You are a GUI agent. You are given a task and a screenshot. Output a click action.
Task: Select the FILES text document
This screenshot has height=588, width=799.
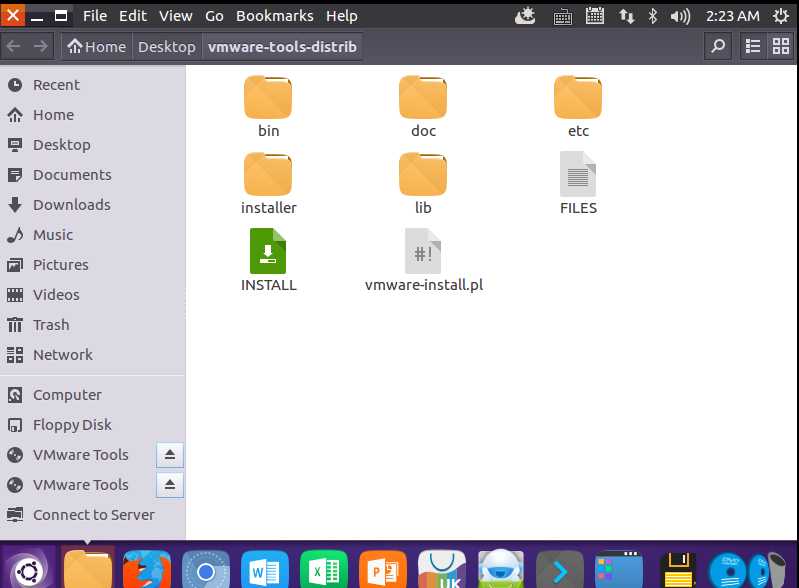(578, 183)
